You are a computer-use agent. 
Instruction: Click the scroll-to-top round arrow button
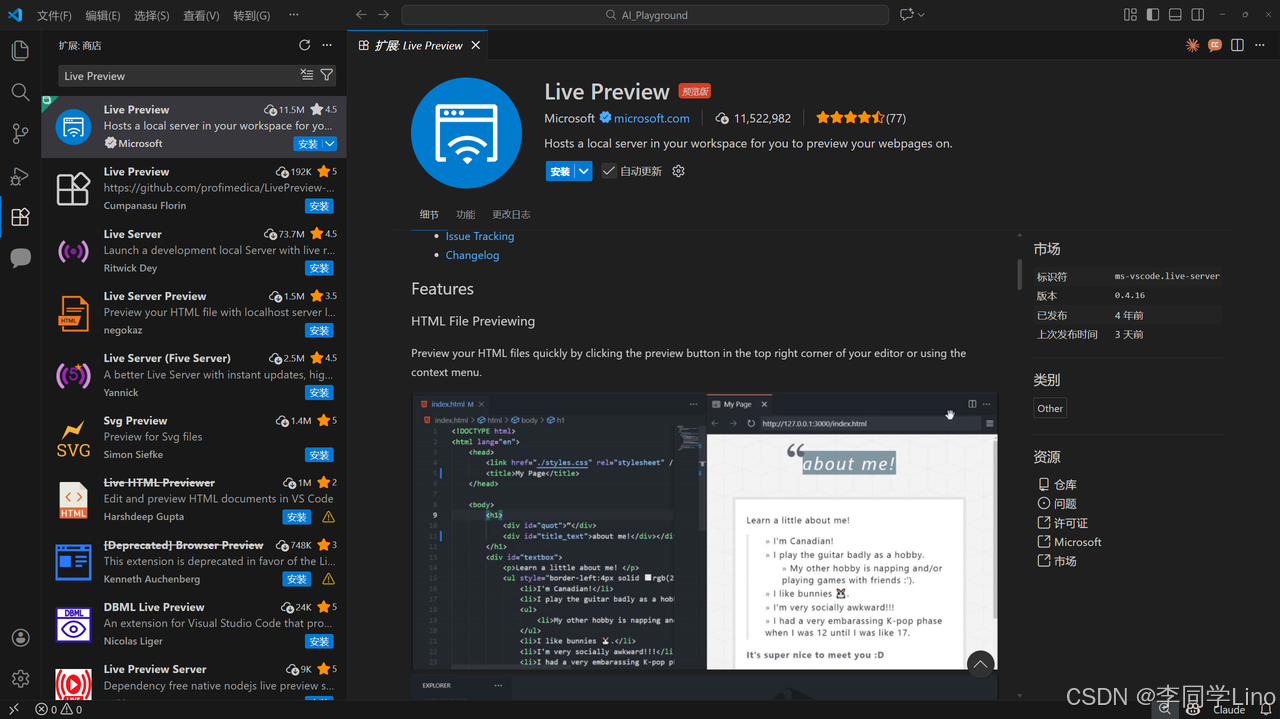[980, 664]
